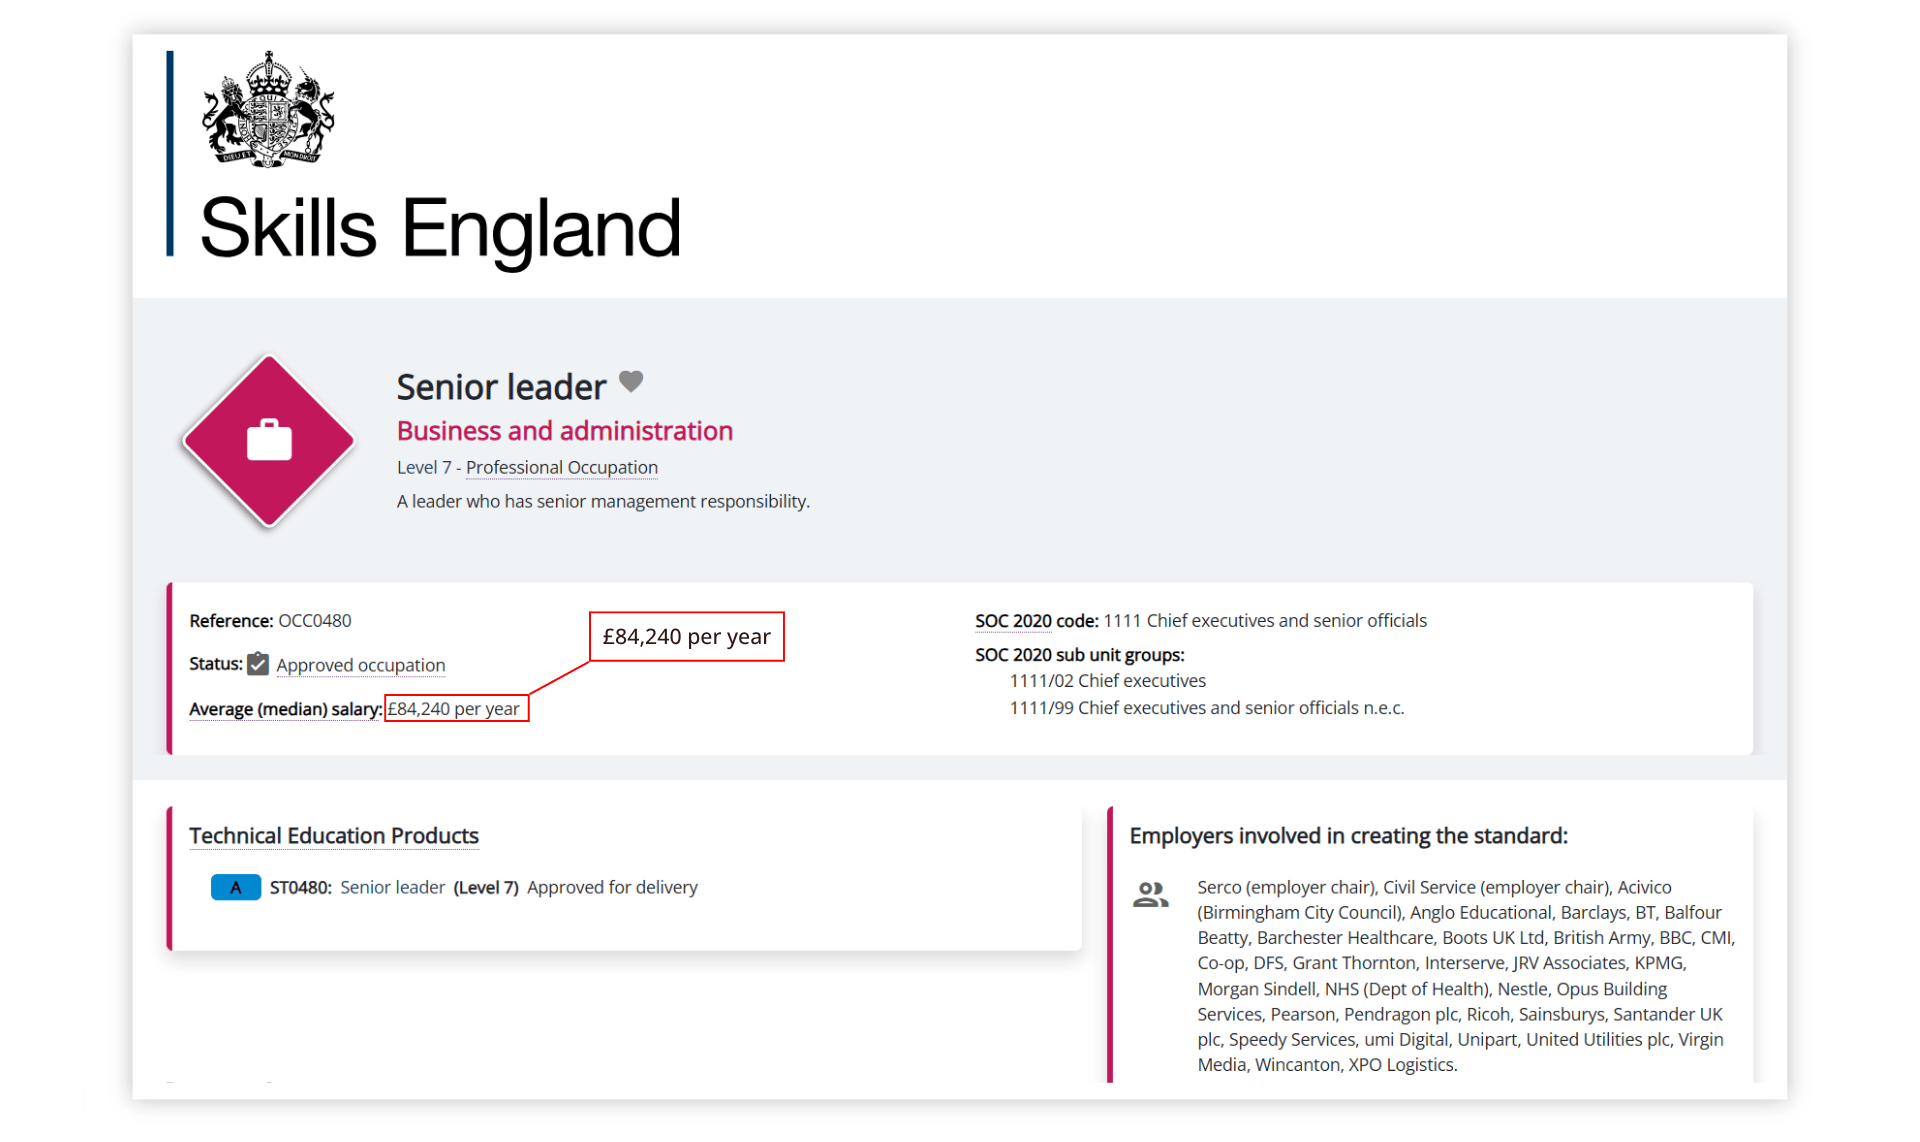Screen dimensions: 1920x1142
Task: Click the Approved occupation status link
Action: [360, 665]
